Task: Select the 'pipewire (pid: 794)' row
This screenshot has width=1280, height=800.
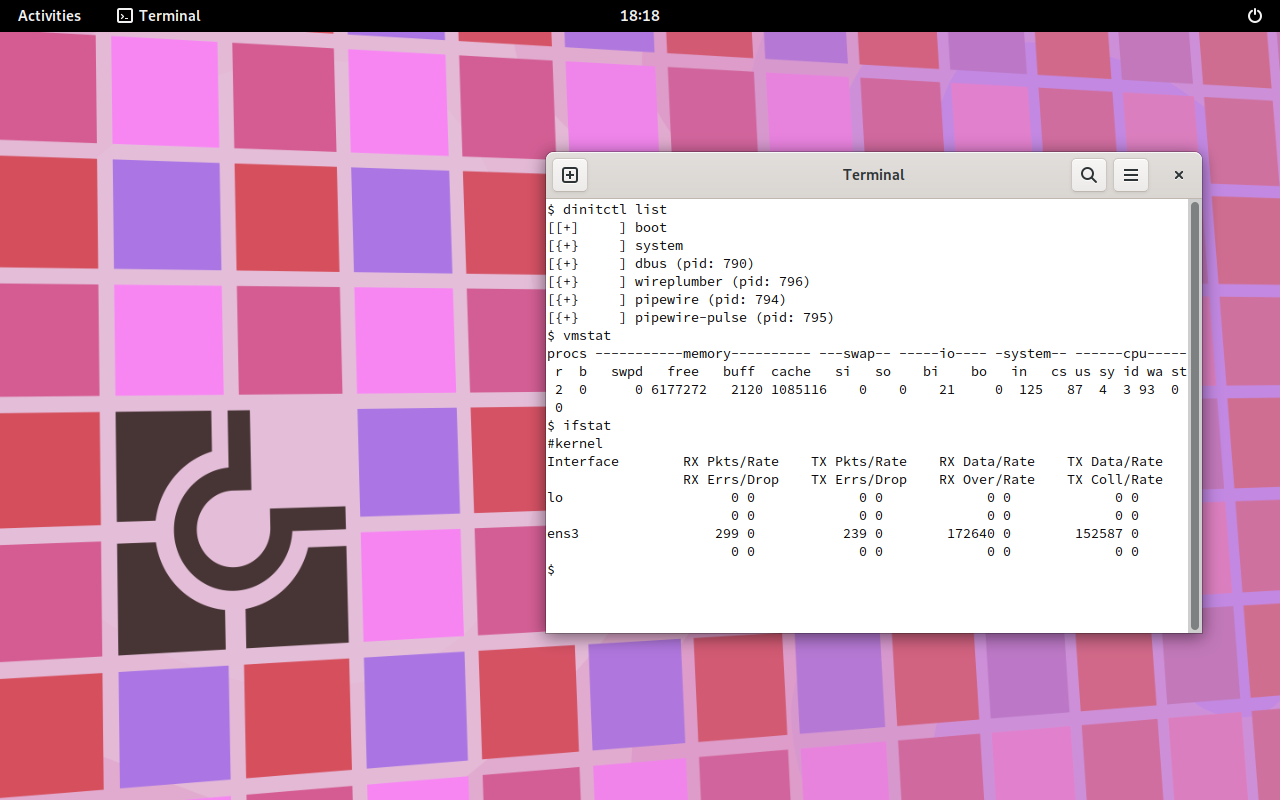Action: click(x=667, y=300)
